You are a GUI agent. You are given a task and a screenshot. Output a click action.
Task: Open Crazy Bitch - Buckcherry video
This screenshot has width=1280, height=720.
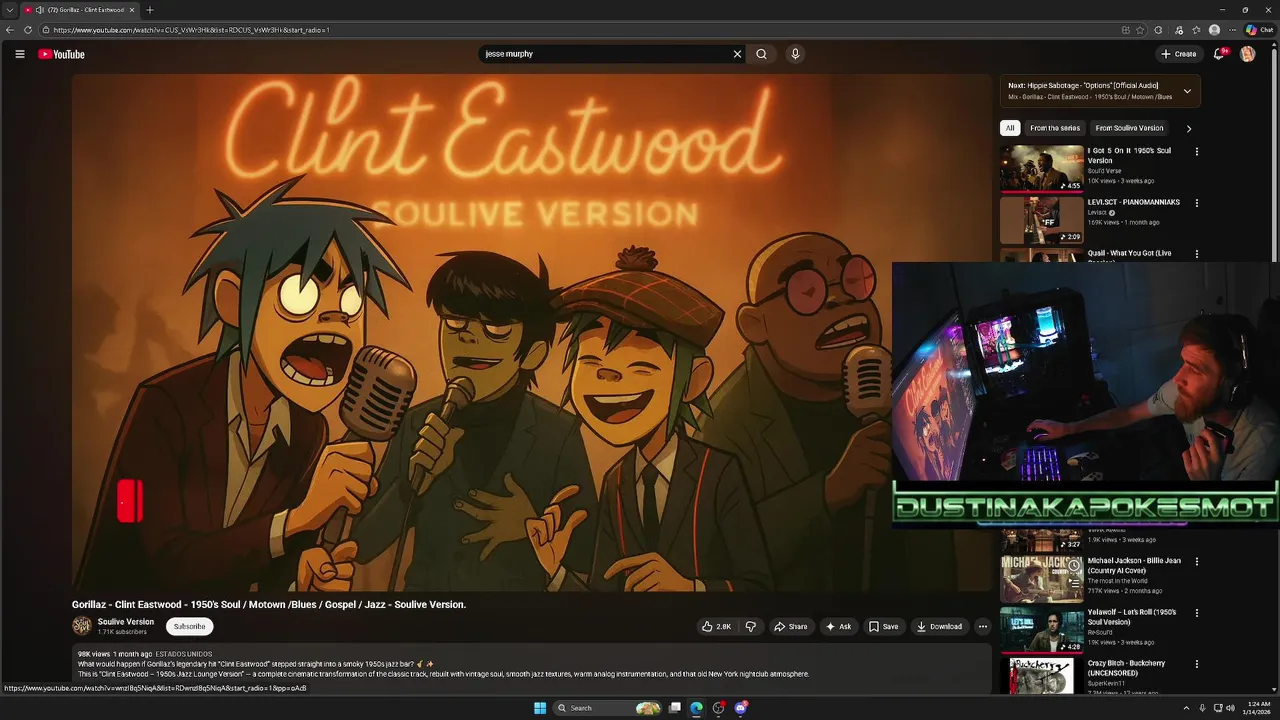point(1126,667)
